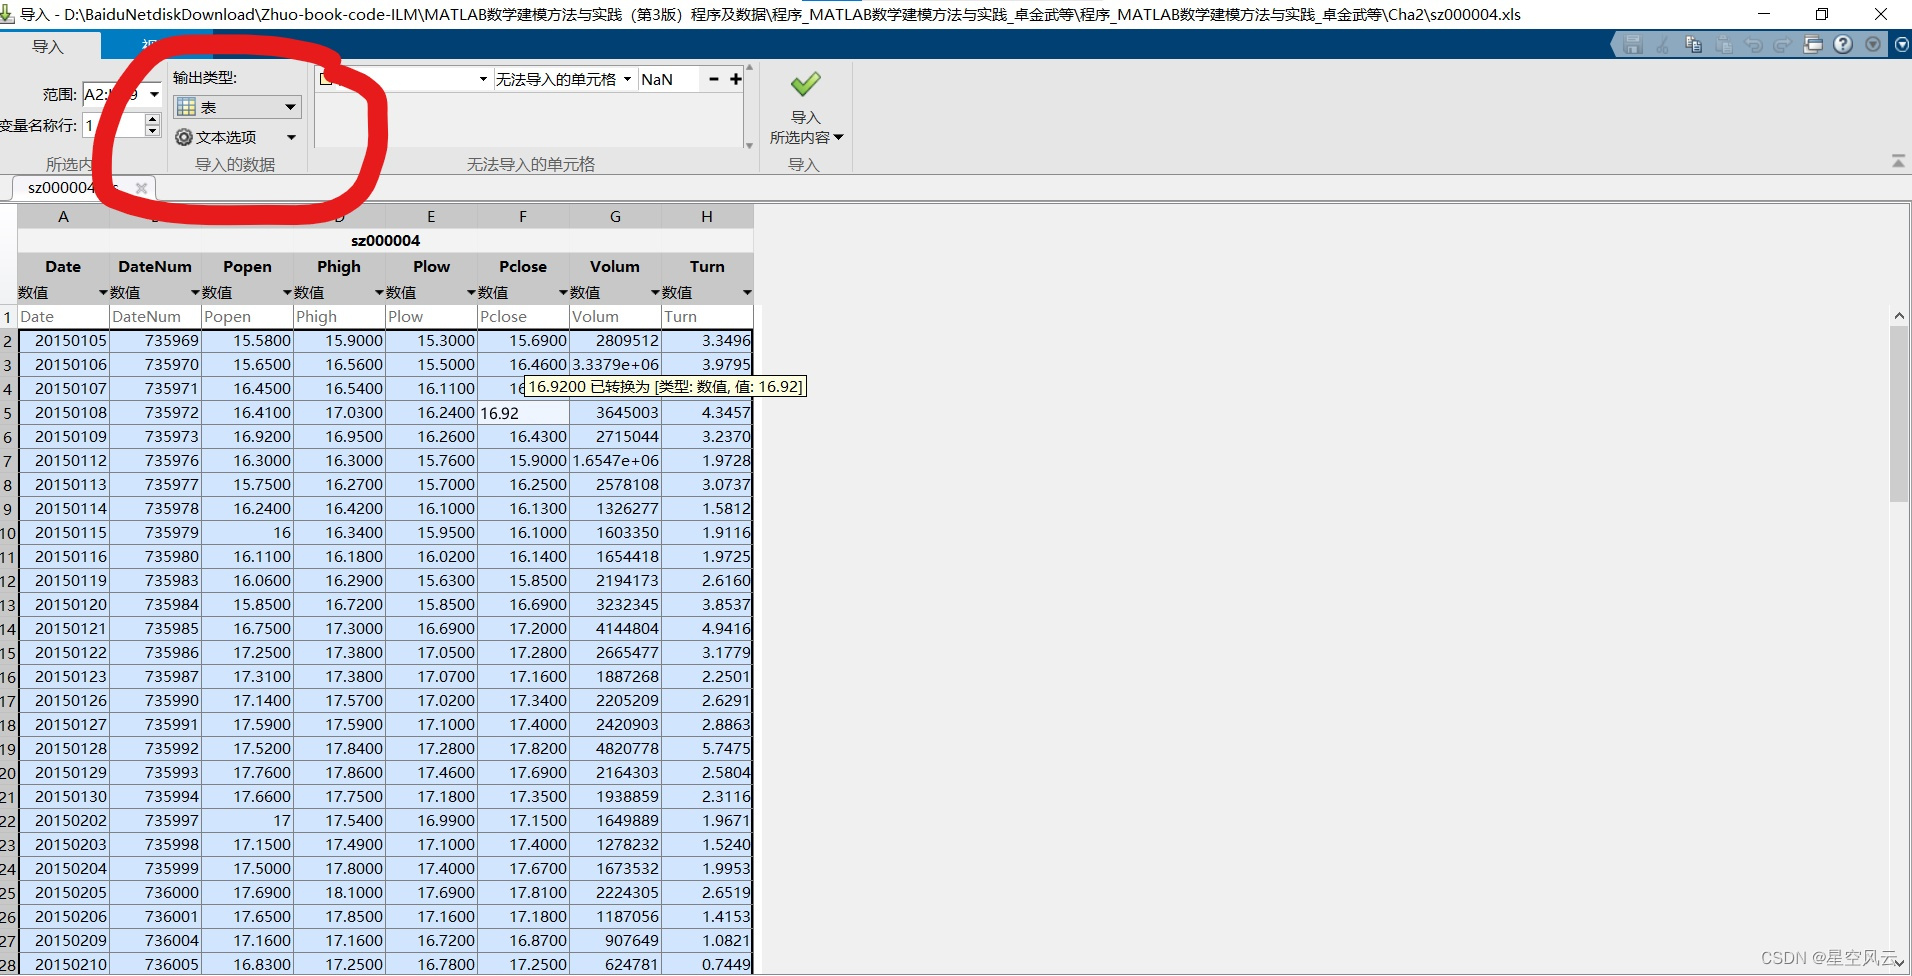The width and height of the screenshot is (1912, 976).
Task: Click the 变量名称行 stepper arrows
Action: (152, 125)
